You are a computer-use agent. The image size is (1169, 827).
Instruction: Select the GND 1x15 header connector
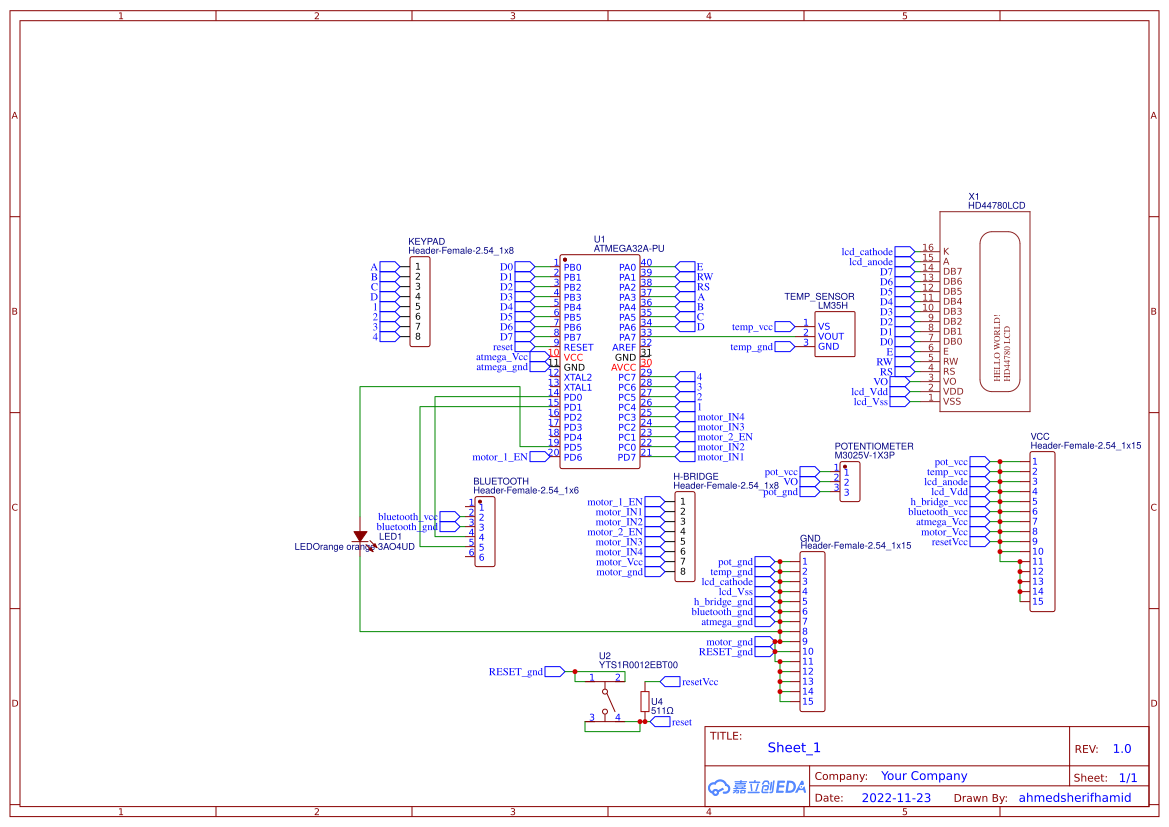pyautogui.click(x=812, y=631)
